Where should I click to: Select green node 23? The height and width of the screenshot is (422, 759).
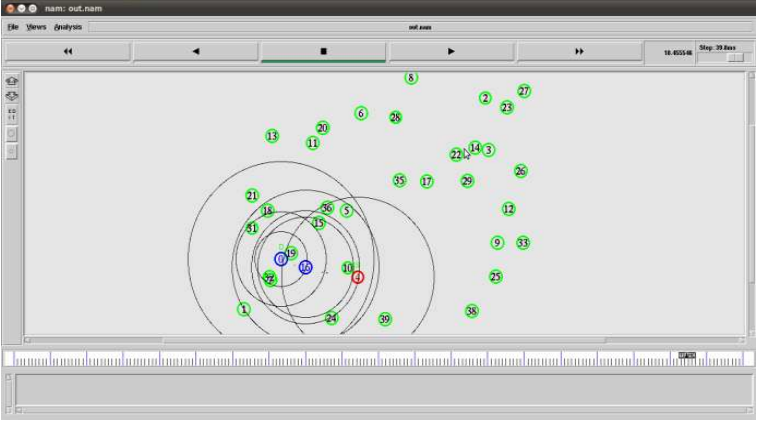point(507,107)
